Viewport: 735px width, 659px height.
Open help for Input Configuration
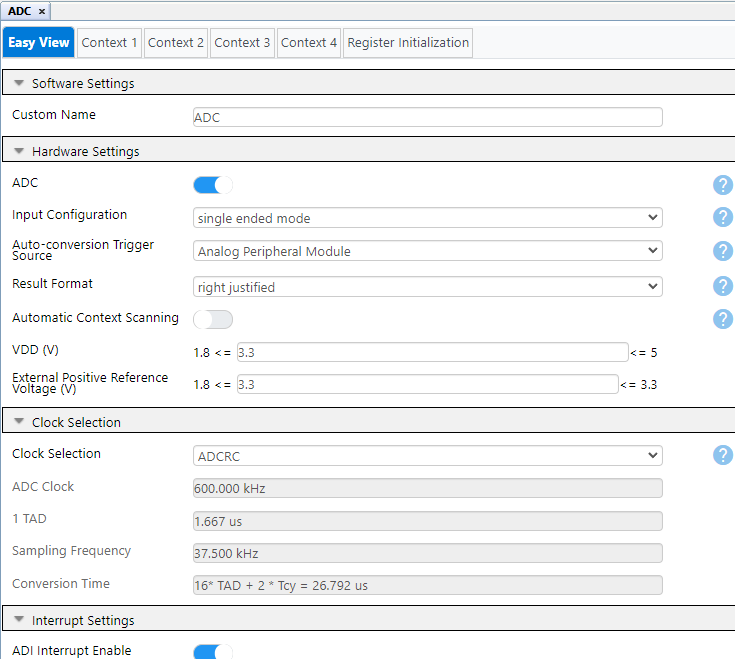click(723, 218)
